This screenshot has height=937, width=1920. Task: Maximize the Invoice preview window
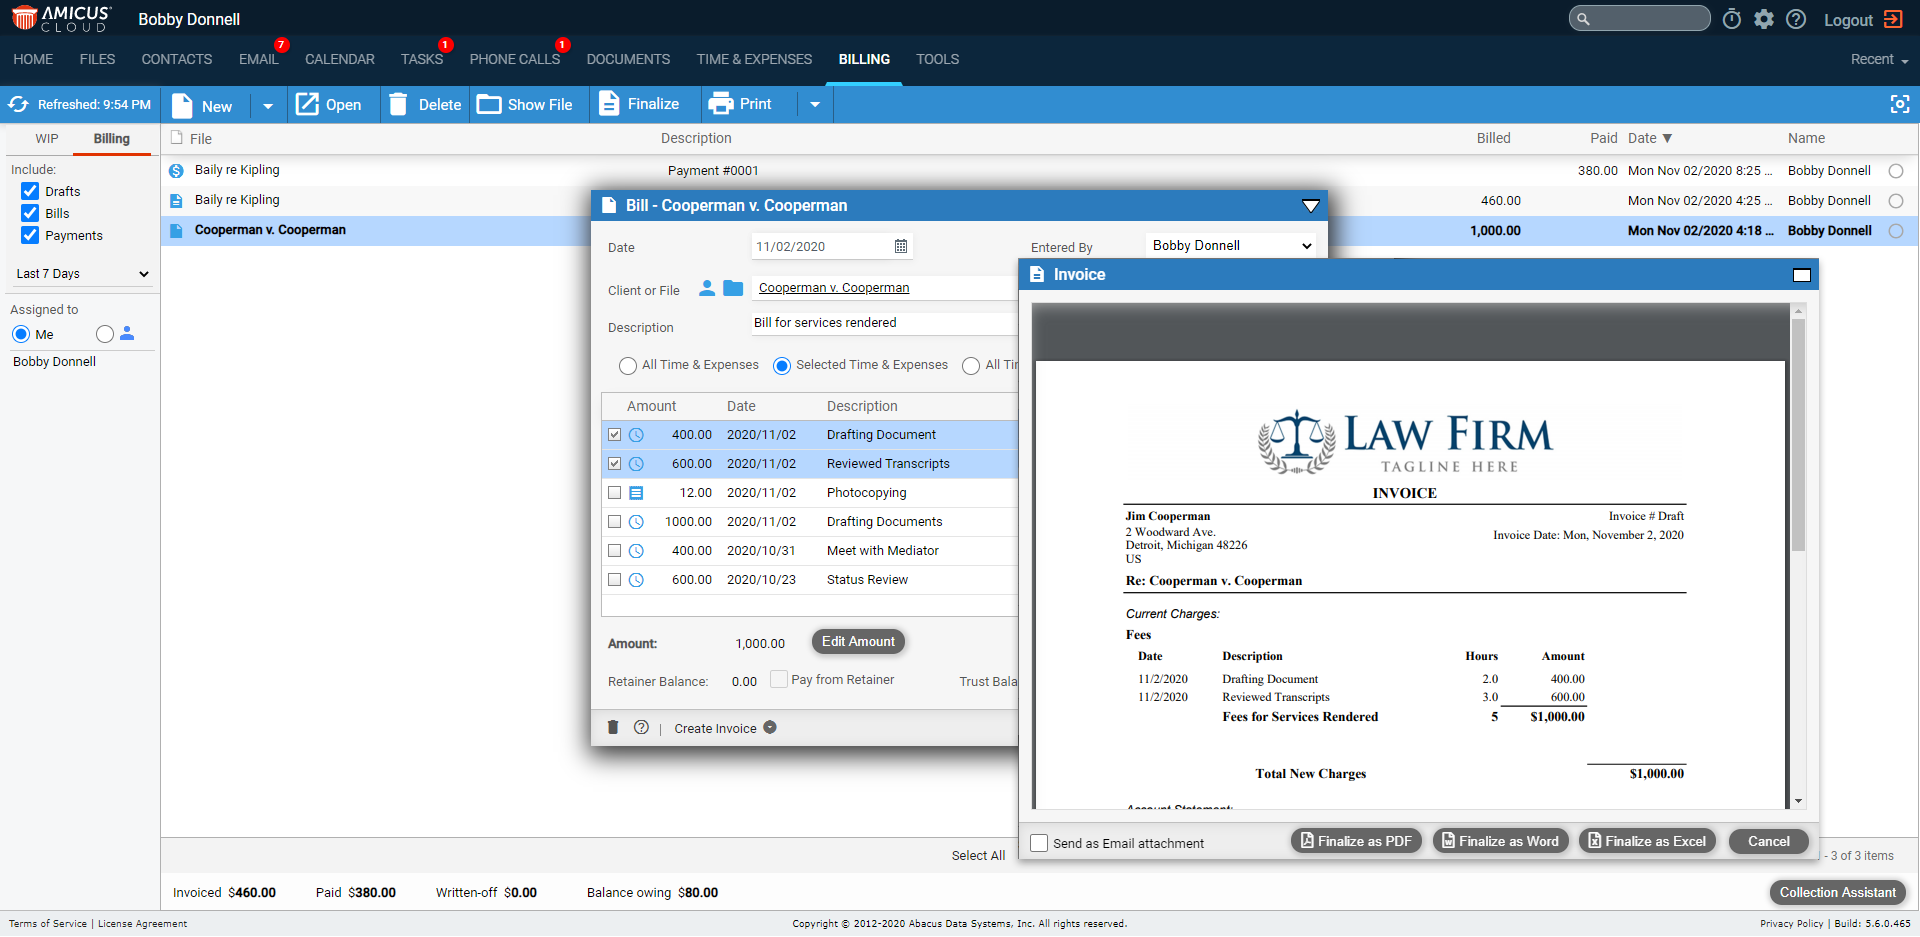[1802, 275]
